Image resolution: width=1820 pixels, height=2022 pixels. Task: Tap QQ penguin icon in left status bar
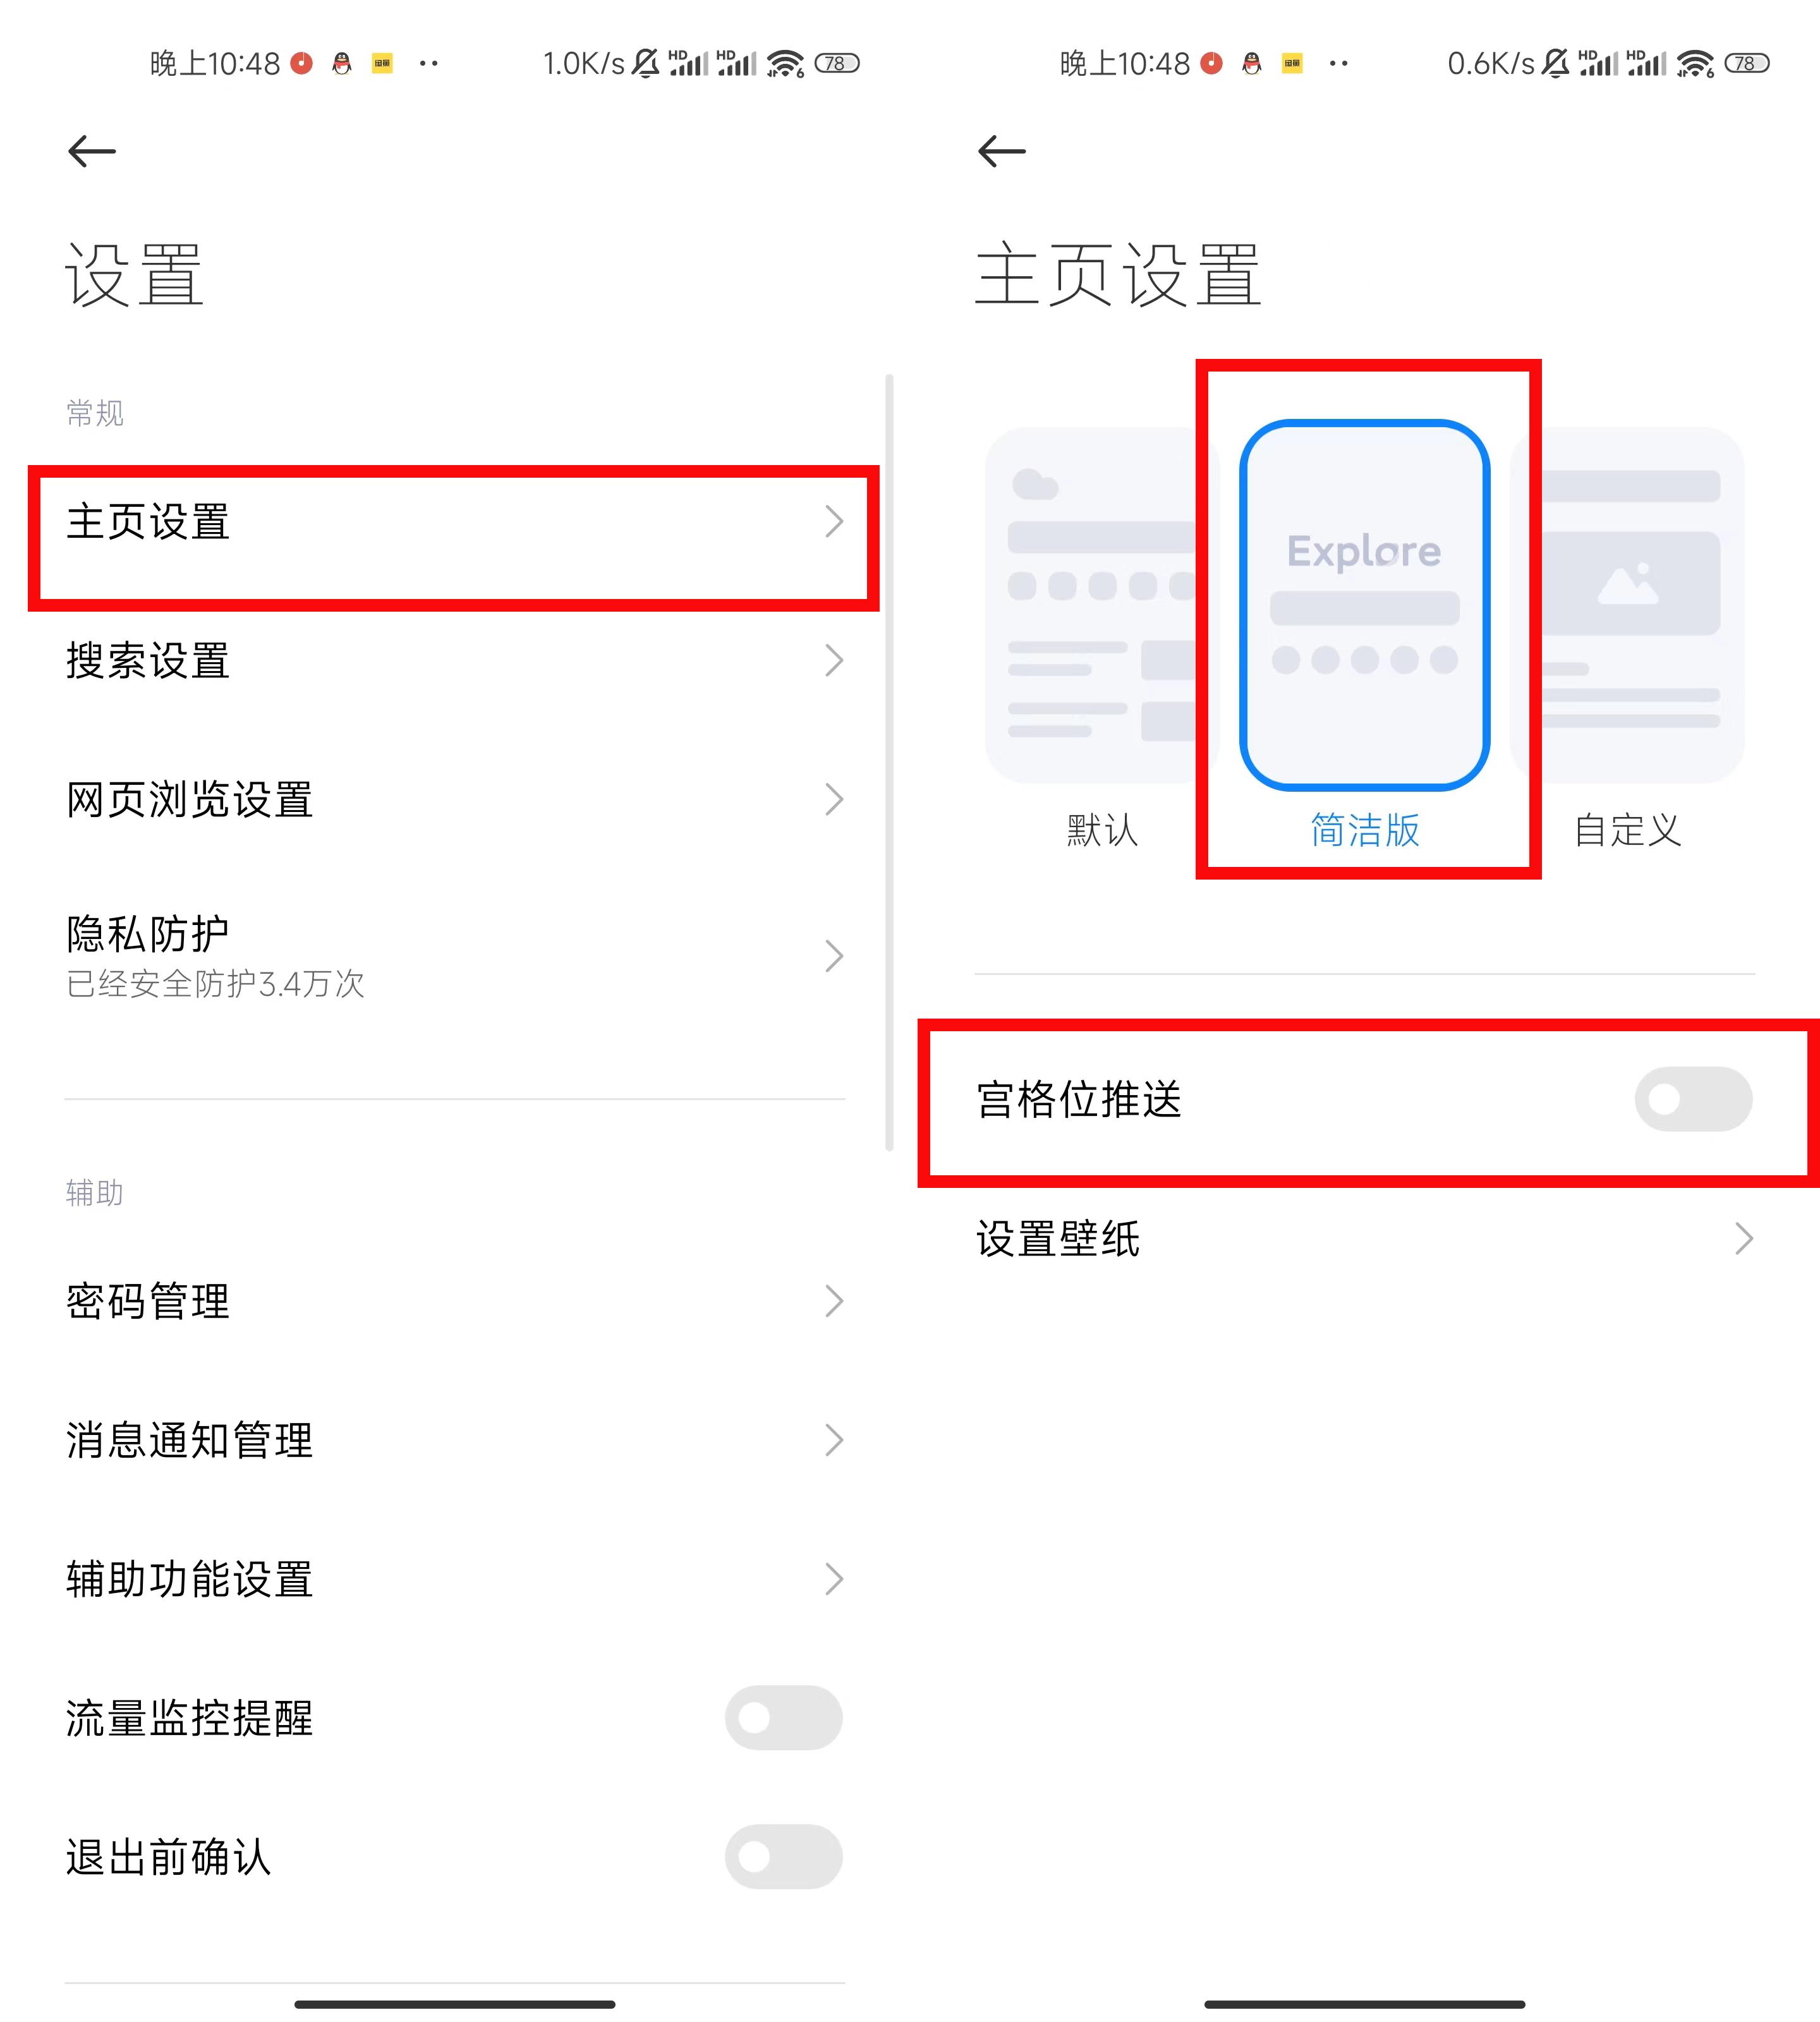[342, 64]
